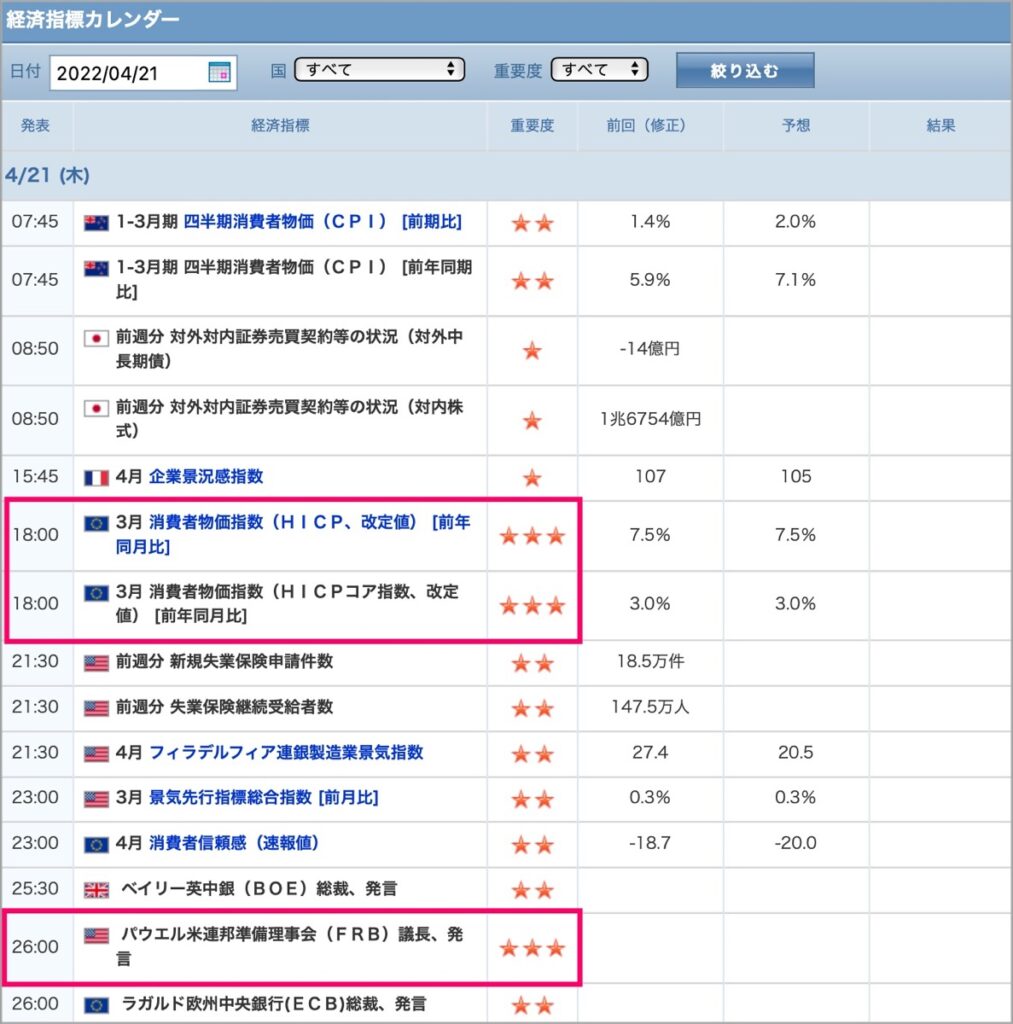Click the US flag beside 失業保険継続受給者数

pyautogui.click(x=96, y=709)
